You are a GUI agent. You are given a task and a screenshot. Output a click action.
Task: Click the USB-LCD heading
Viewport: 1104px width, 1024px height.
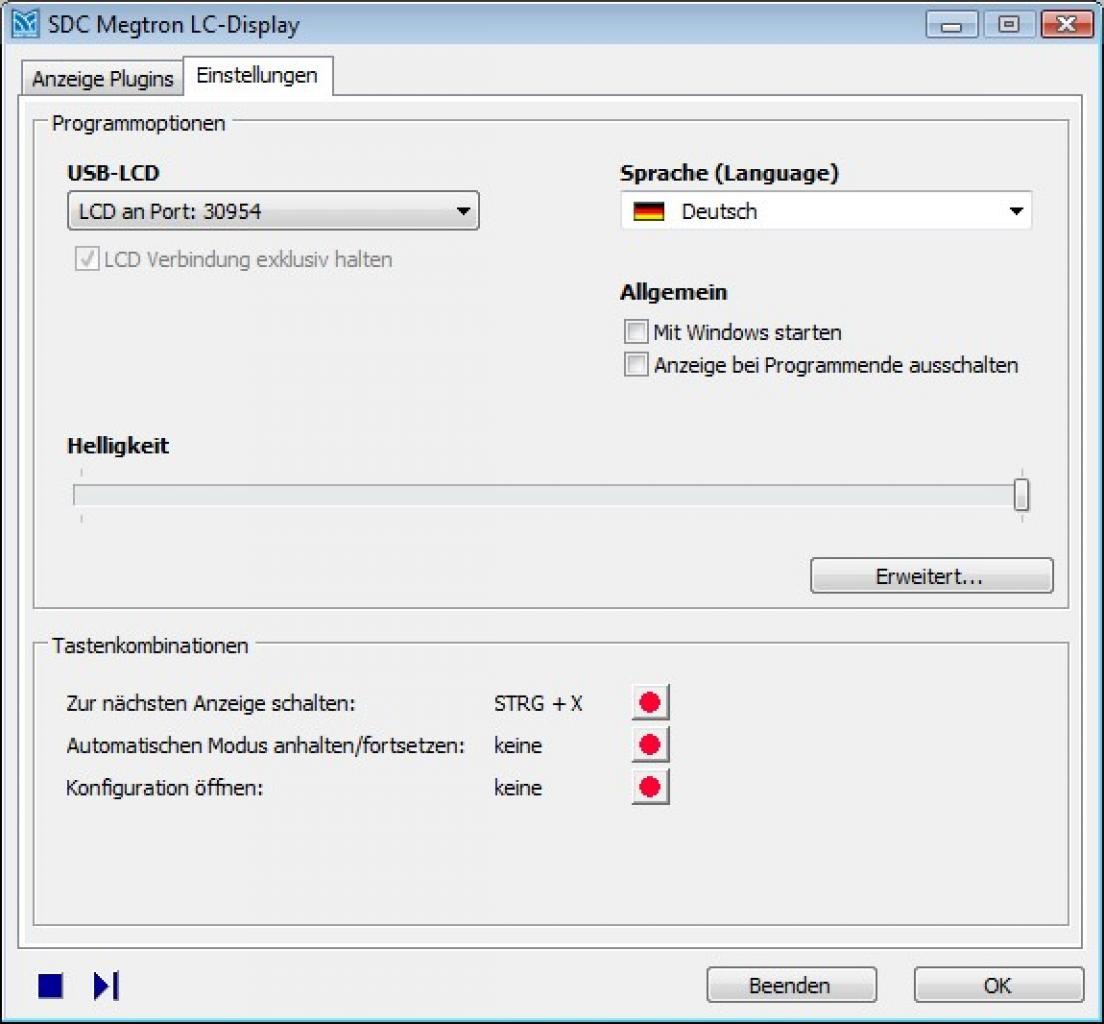113,173
